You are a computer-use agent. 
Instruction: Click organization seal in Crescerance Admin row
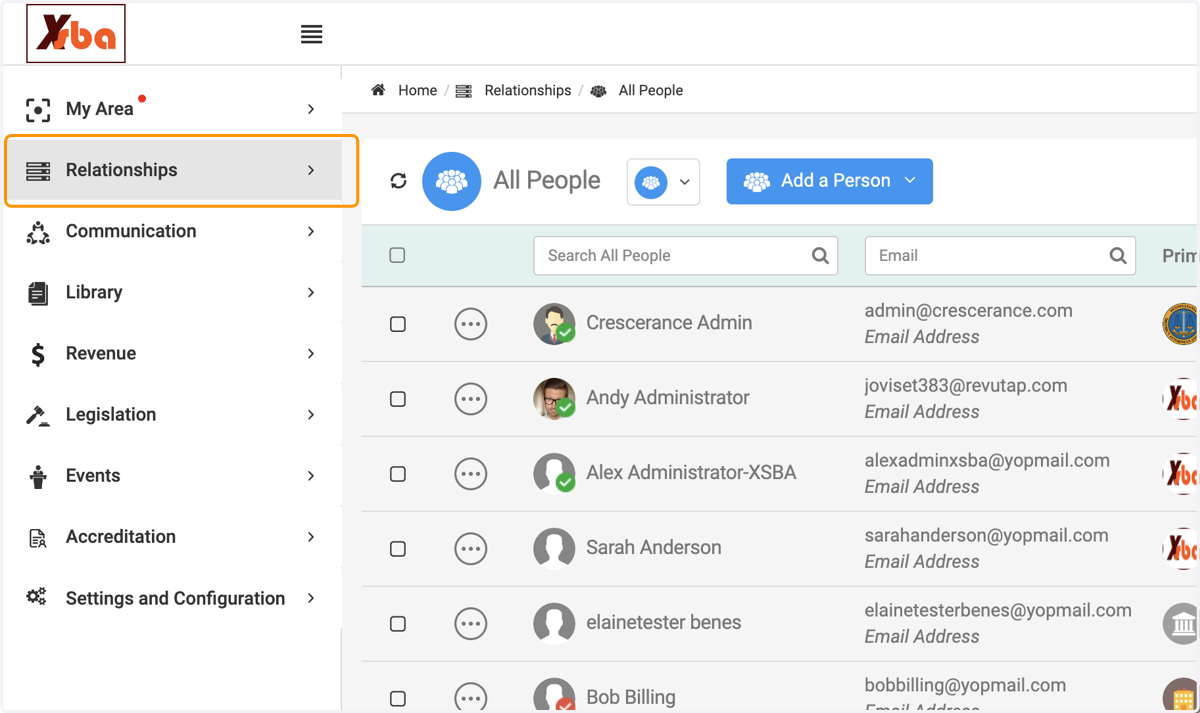click(1181, 324)
